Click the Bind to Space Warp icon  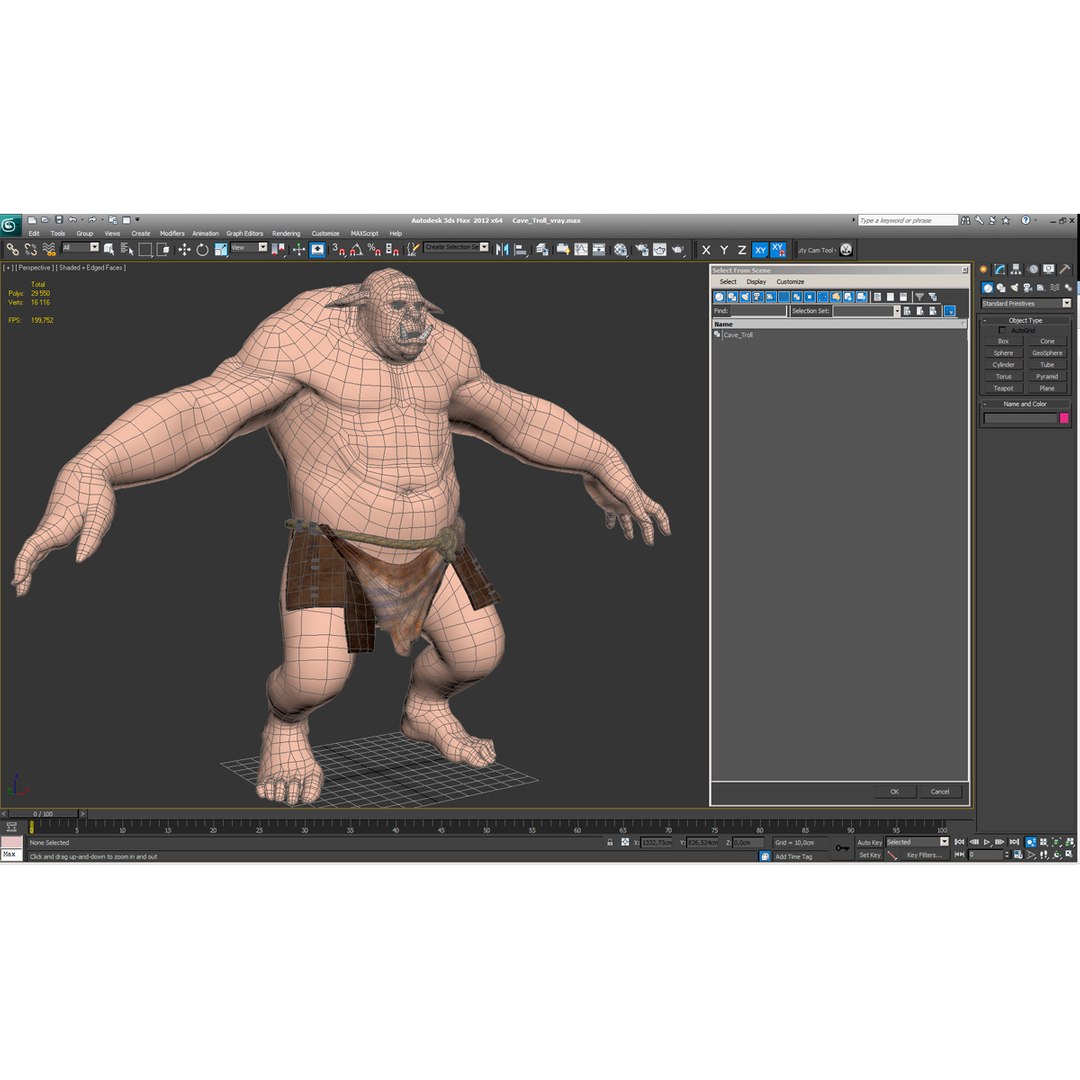click(49, 249)
